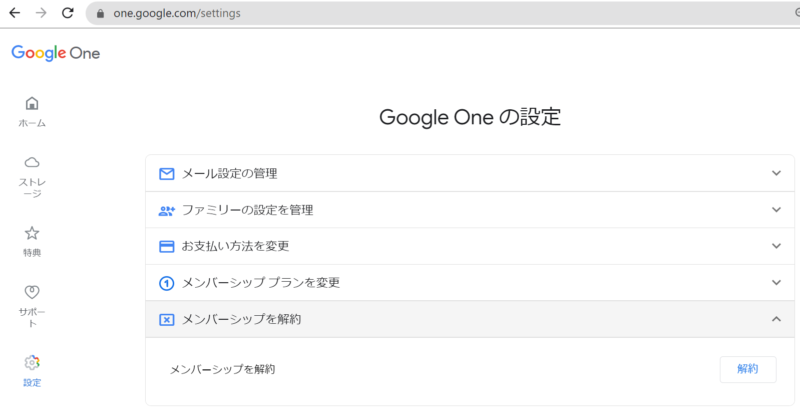Click the 解約 cancel button
The height and width of the screenshot is (410, 800).
(x=748, y=369)
